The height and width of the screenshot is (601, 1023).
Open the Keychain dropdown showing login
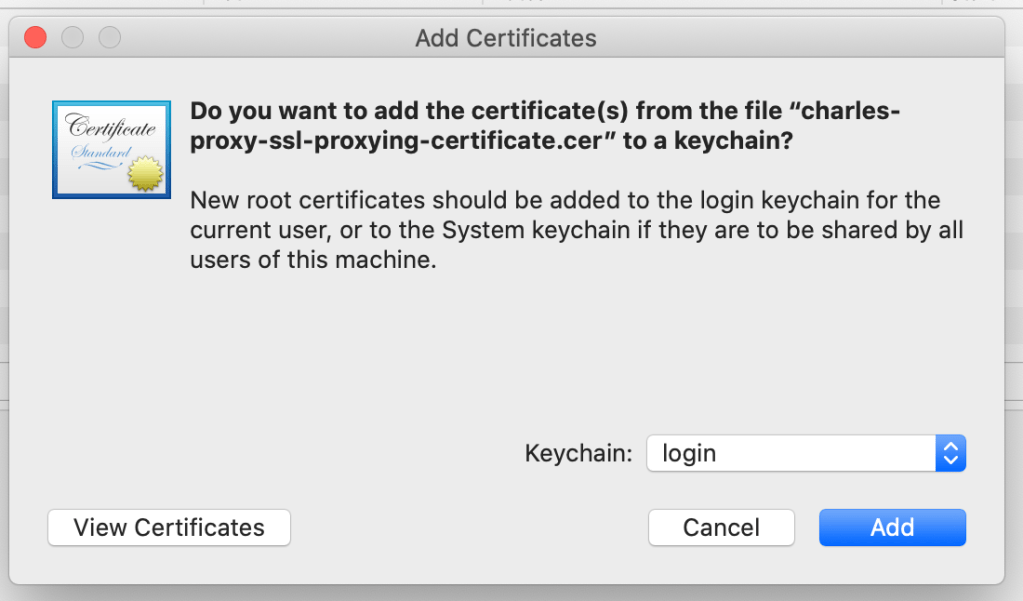click(x=805, y=453)
